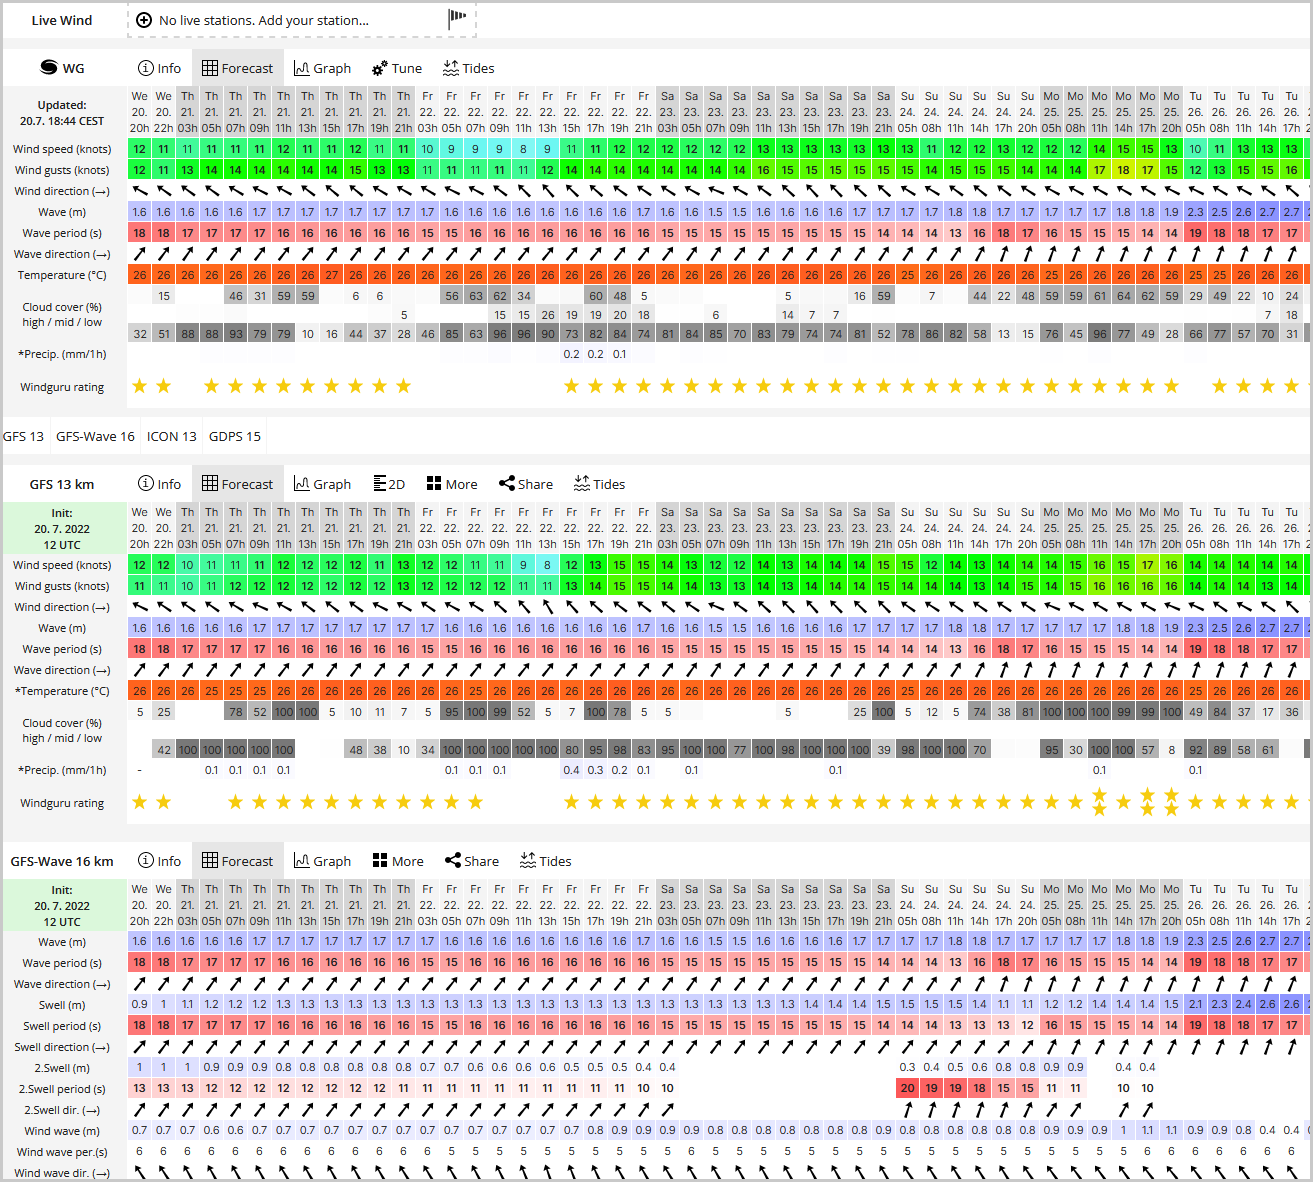Select the GFS-Wave 16 model tab
The height and width of the screenshot is (1182, 1313).
[95, 436]
